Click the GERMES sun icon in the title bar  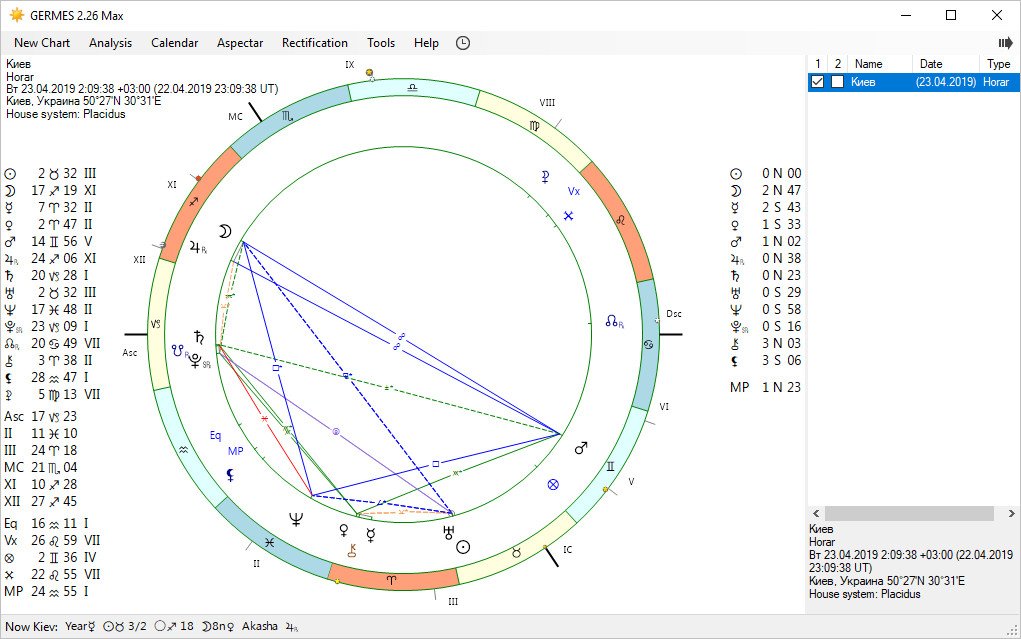click(16, 15)
